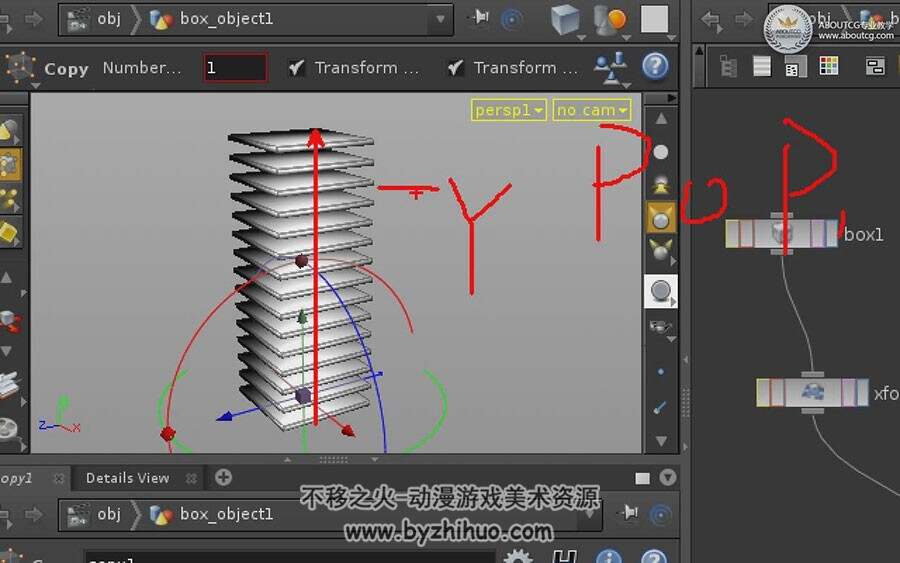Click the maximize pane icon in the lower pane
The height and width of the screenshot is (563, 900).
tap(642, 478)
